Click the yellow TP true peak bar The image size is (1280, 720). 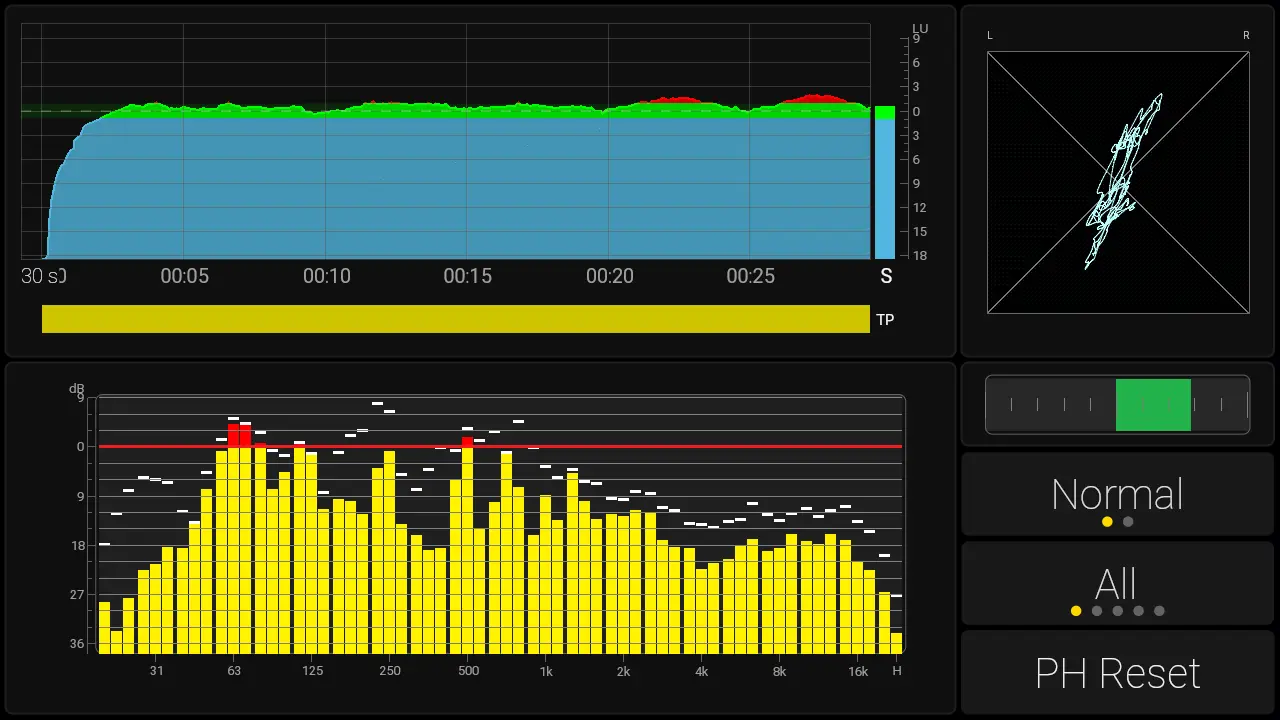pos(455,319)
